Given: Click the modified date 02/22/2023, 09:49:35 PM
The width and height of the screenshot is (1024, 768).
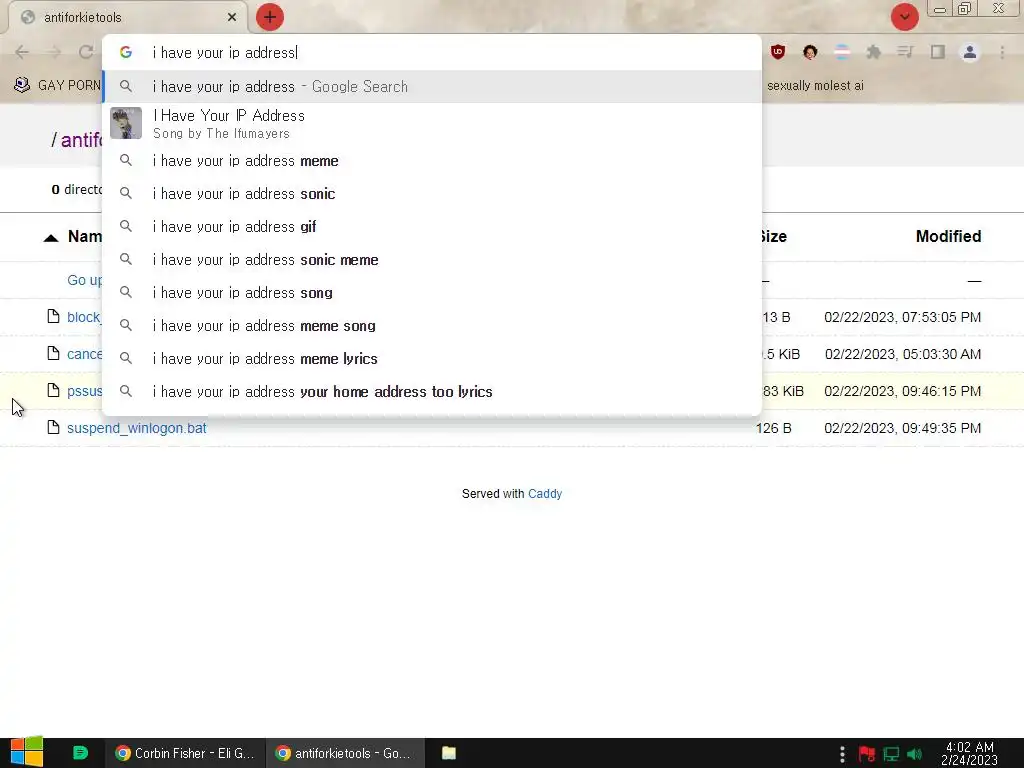Looking at the screenshot, I should tap(903, 428).
